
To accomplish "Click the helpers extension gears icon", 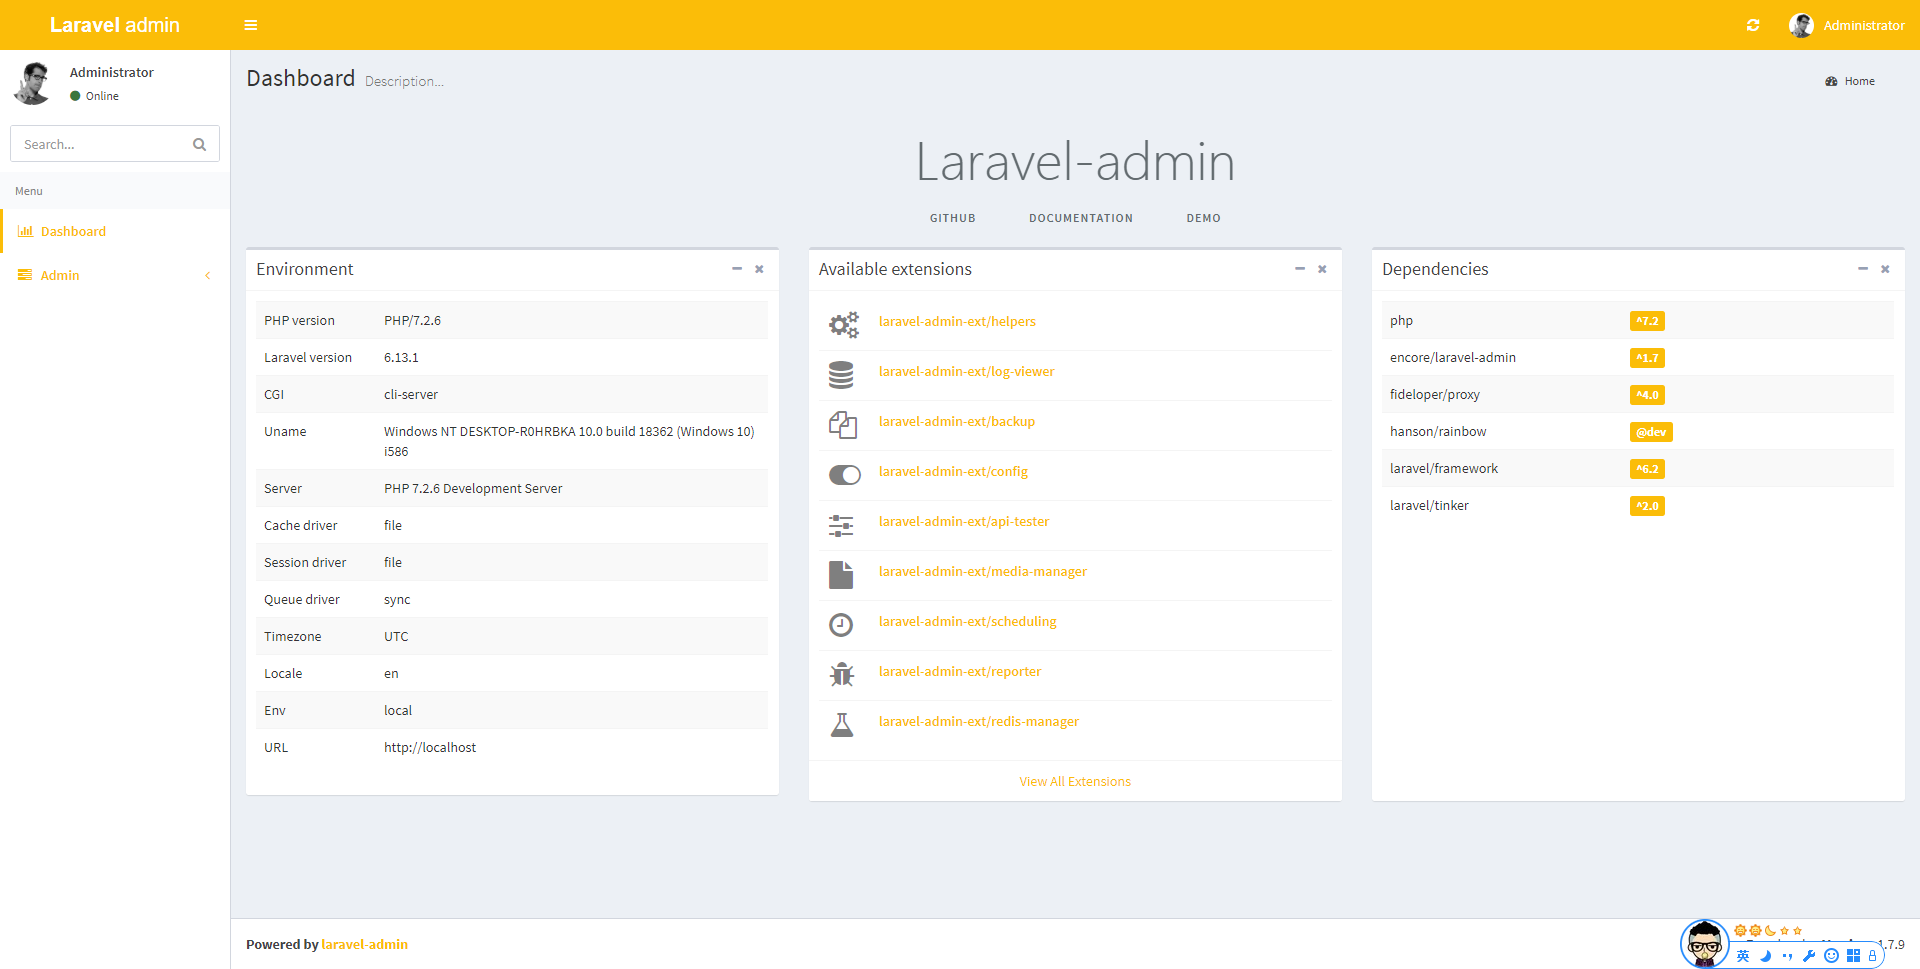I will 843,324.
